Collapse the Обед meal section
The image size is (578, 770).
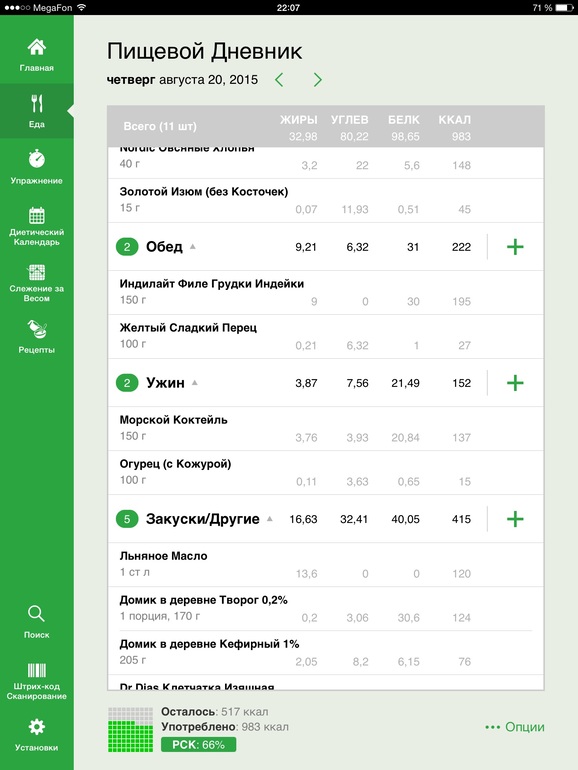tap(193, 247)
